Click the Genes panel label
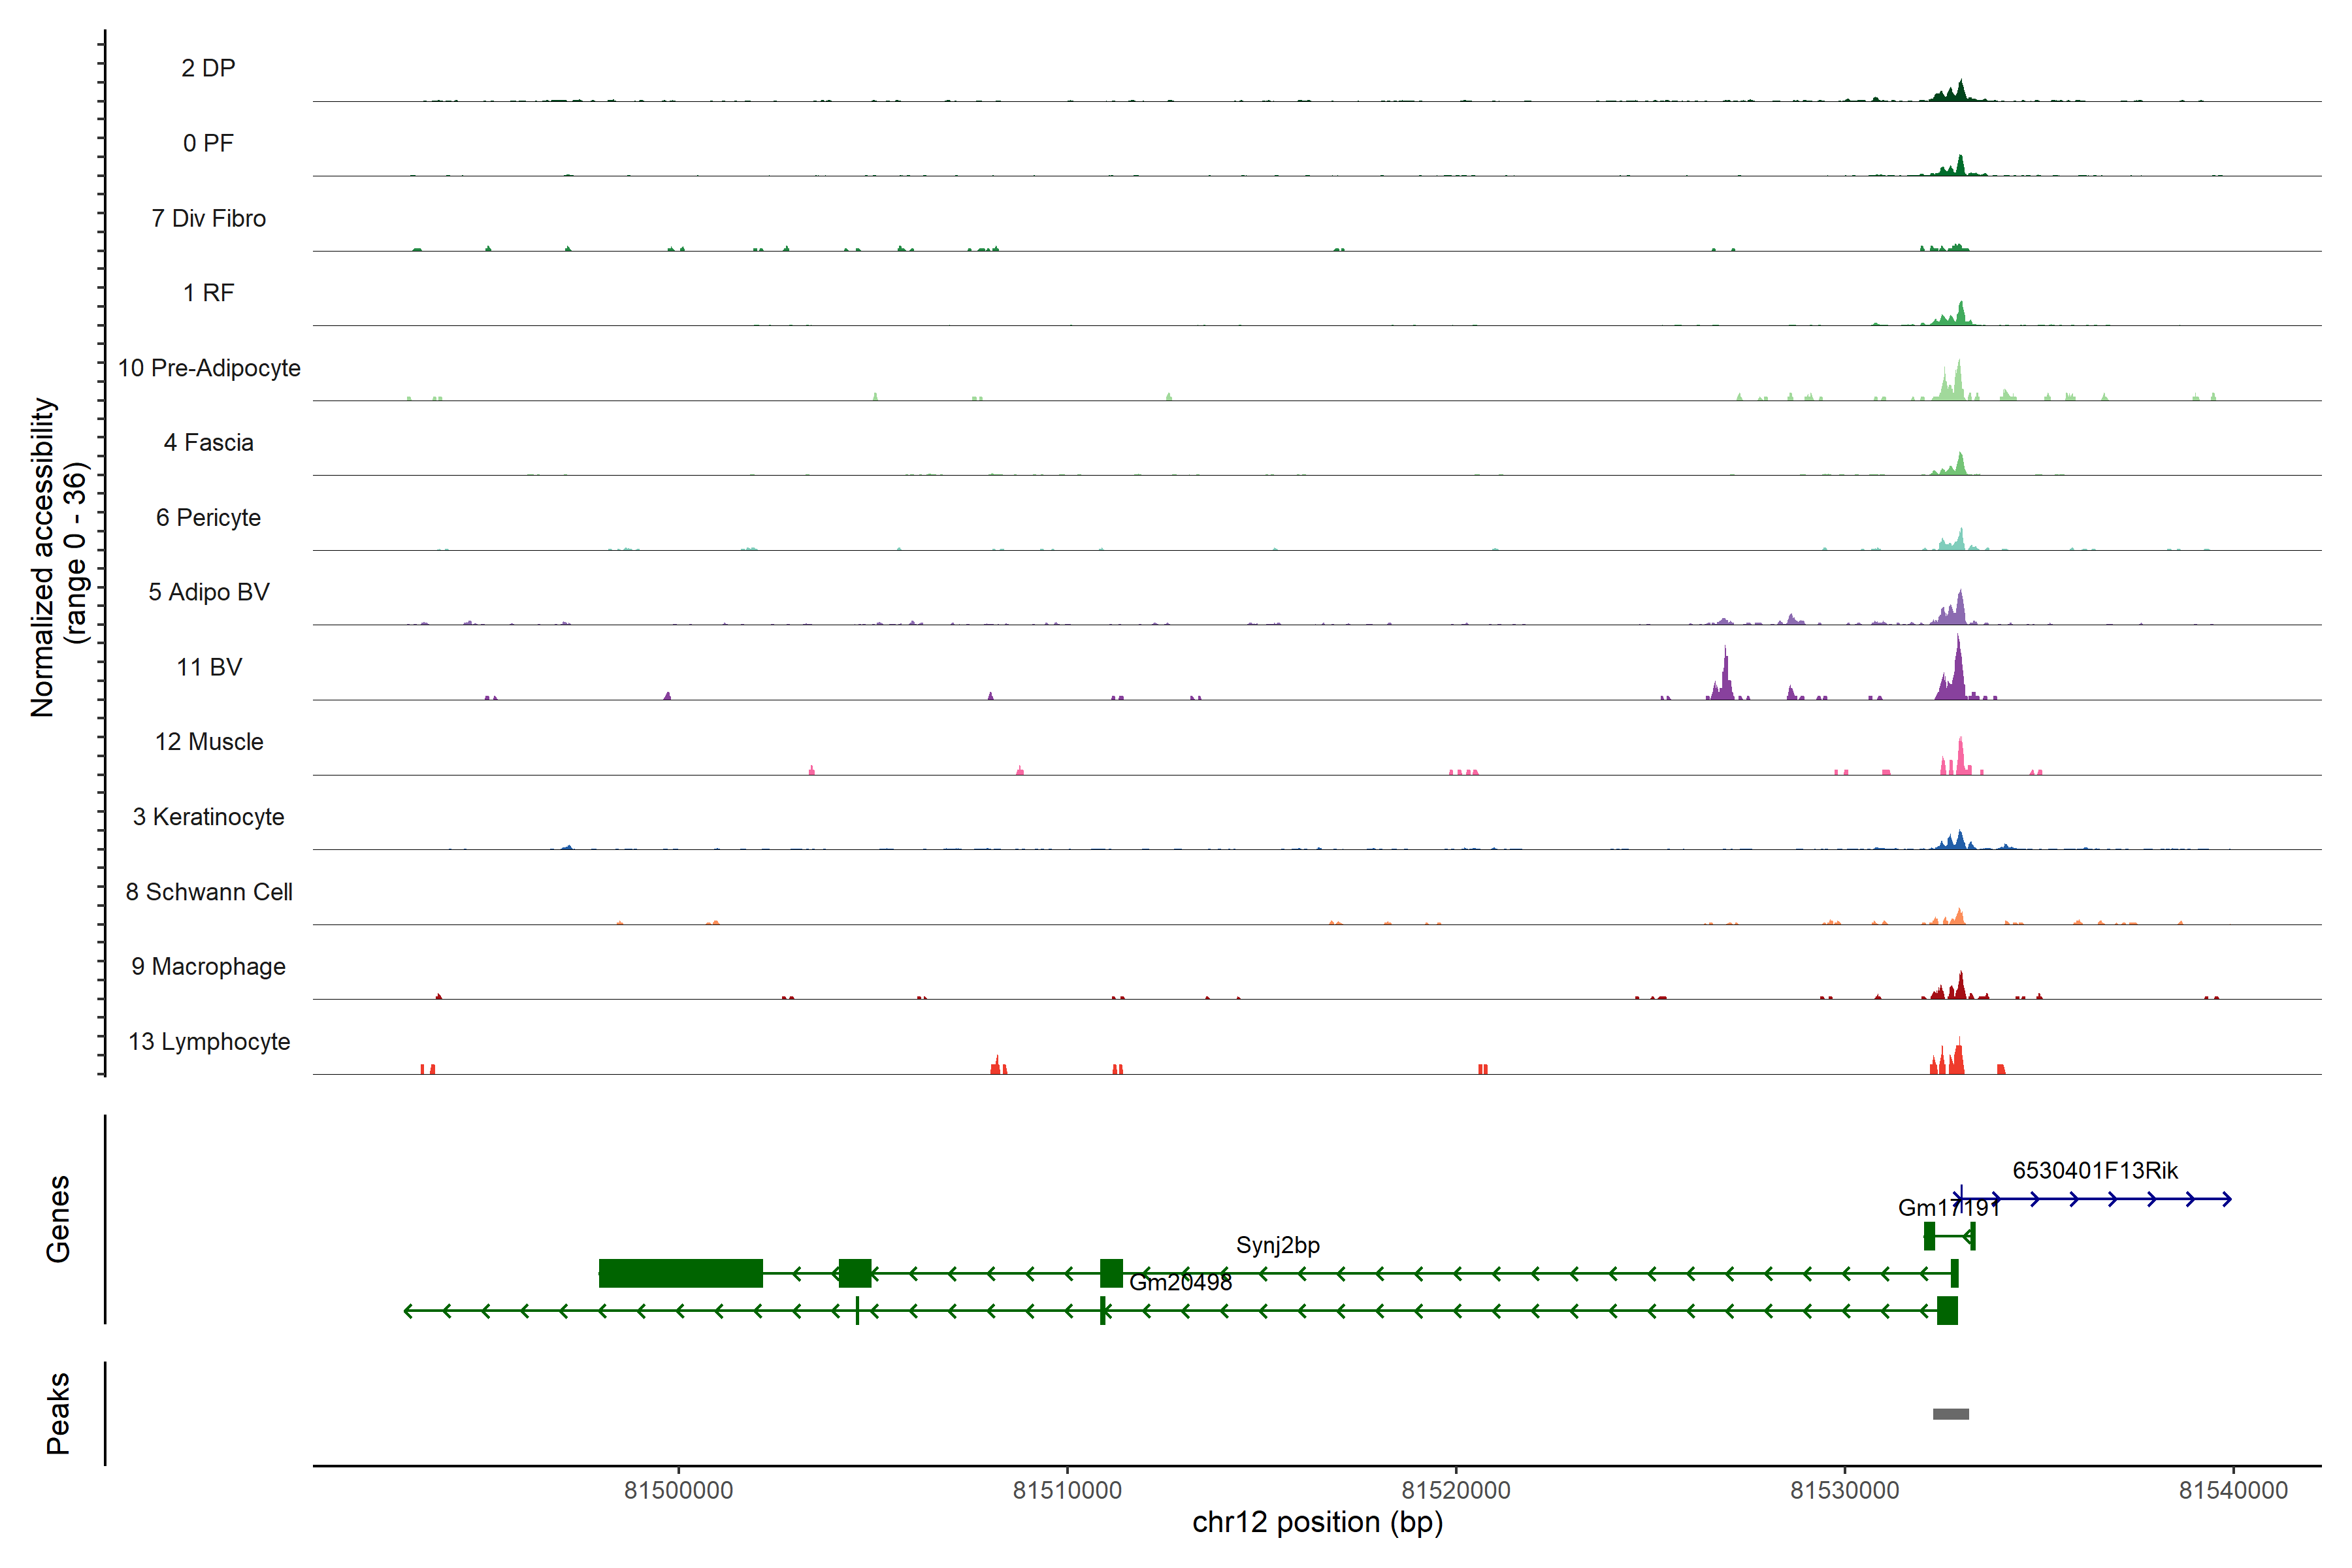The image size is (2352, 1568). (x=58, y=1219)
